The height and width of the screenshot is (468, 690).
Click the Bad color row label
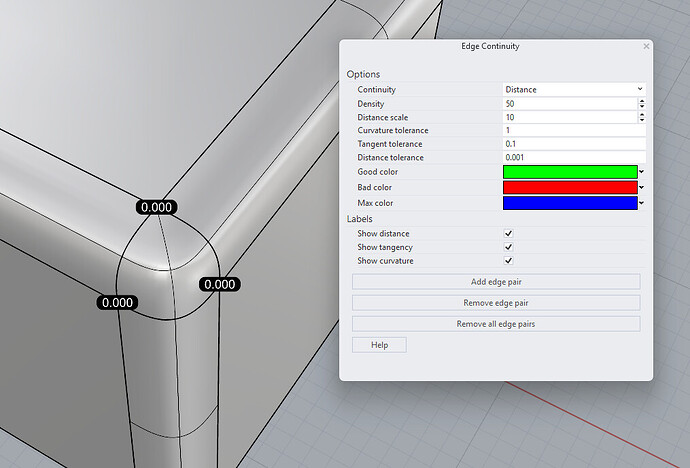[374, 187]
